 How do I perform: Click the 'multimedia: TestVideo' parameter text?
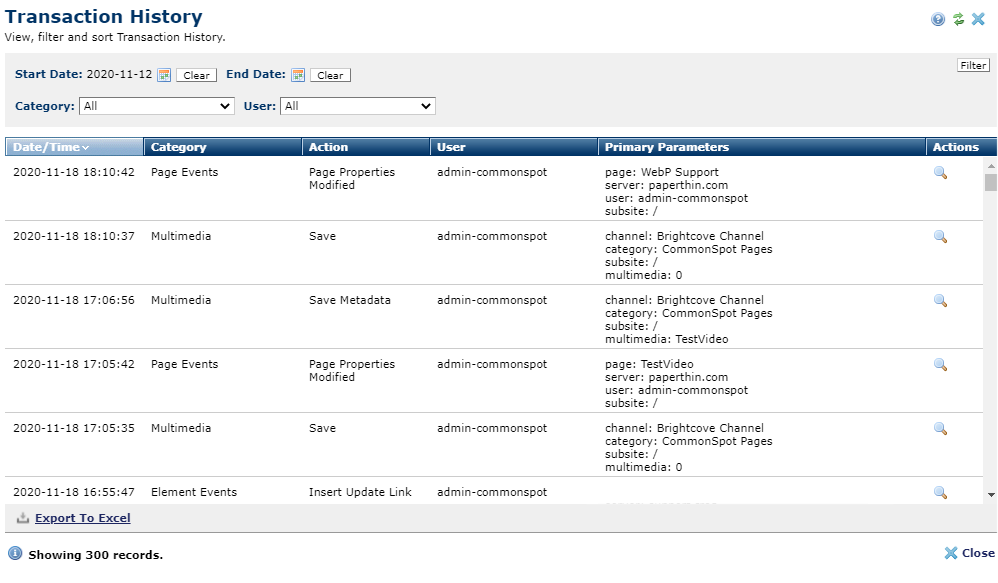[x=666, y=339]
